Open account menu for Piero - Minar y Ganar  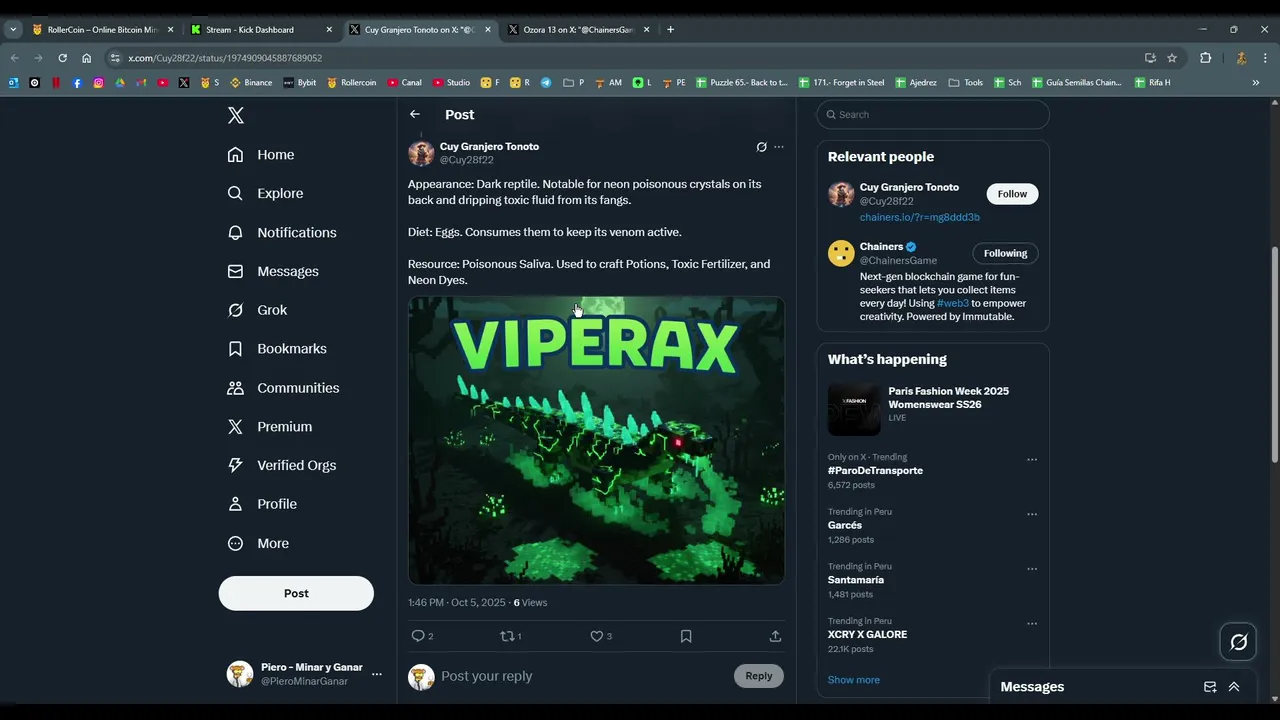(304, 674)
